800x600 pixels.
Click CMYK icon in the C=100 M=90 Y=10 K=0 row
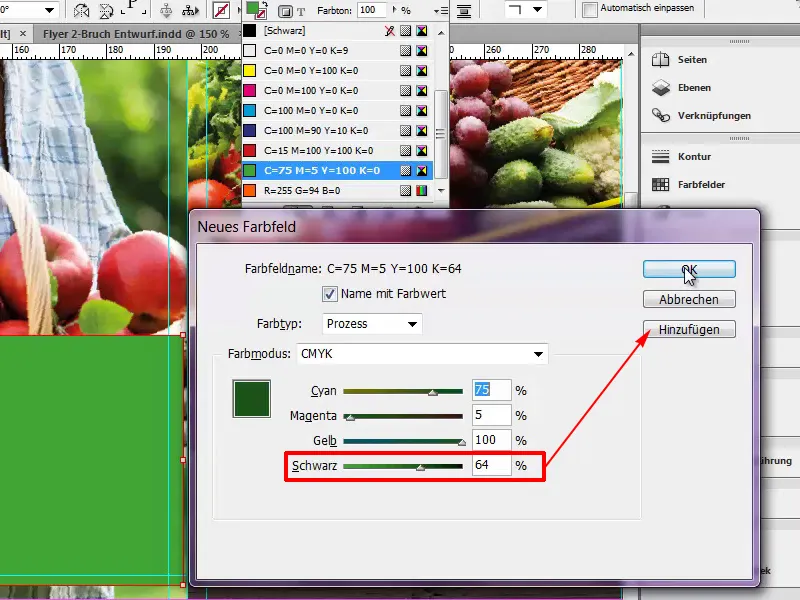422,131
